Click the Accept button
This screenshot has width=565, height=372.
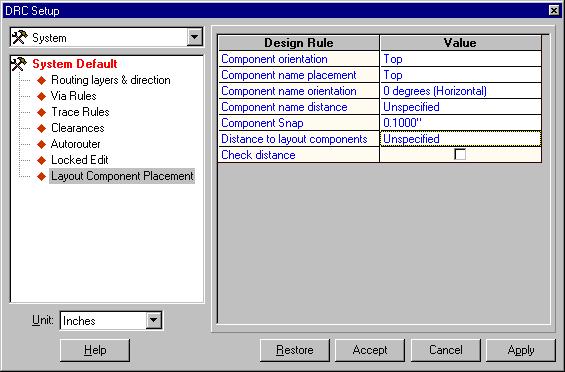370,350
